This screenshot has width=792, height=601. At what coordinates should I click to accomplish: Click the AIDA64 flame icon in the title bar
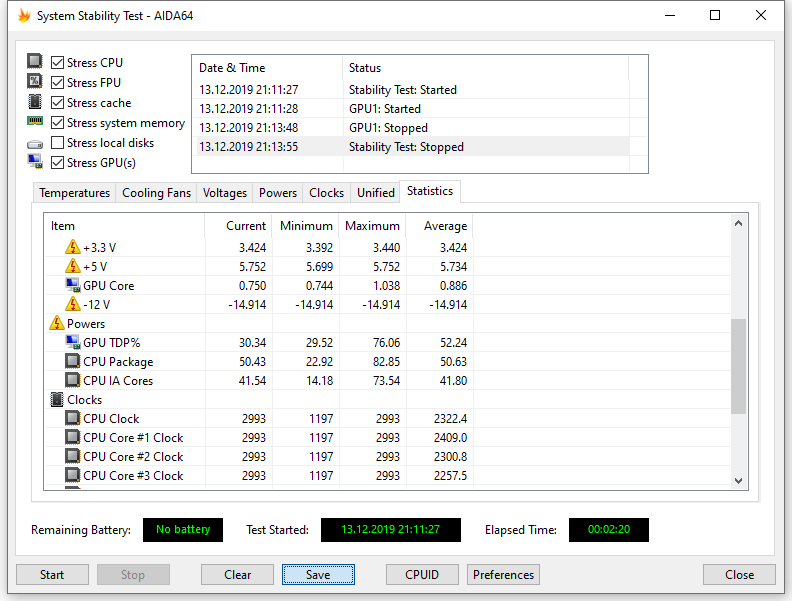pyautogui.click(x=24, y=15)
